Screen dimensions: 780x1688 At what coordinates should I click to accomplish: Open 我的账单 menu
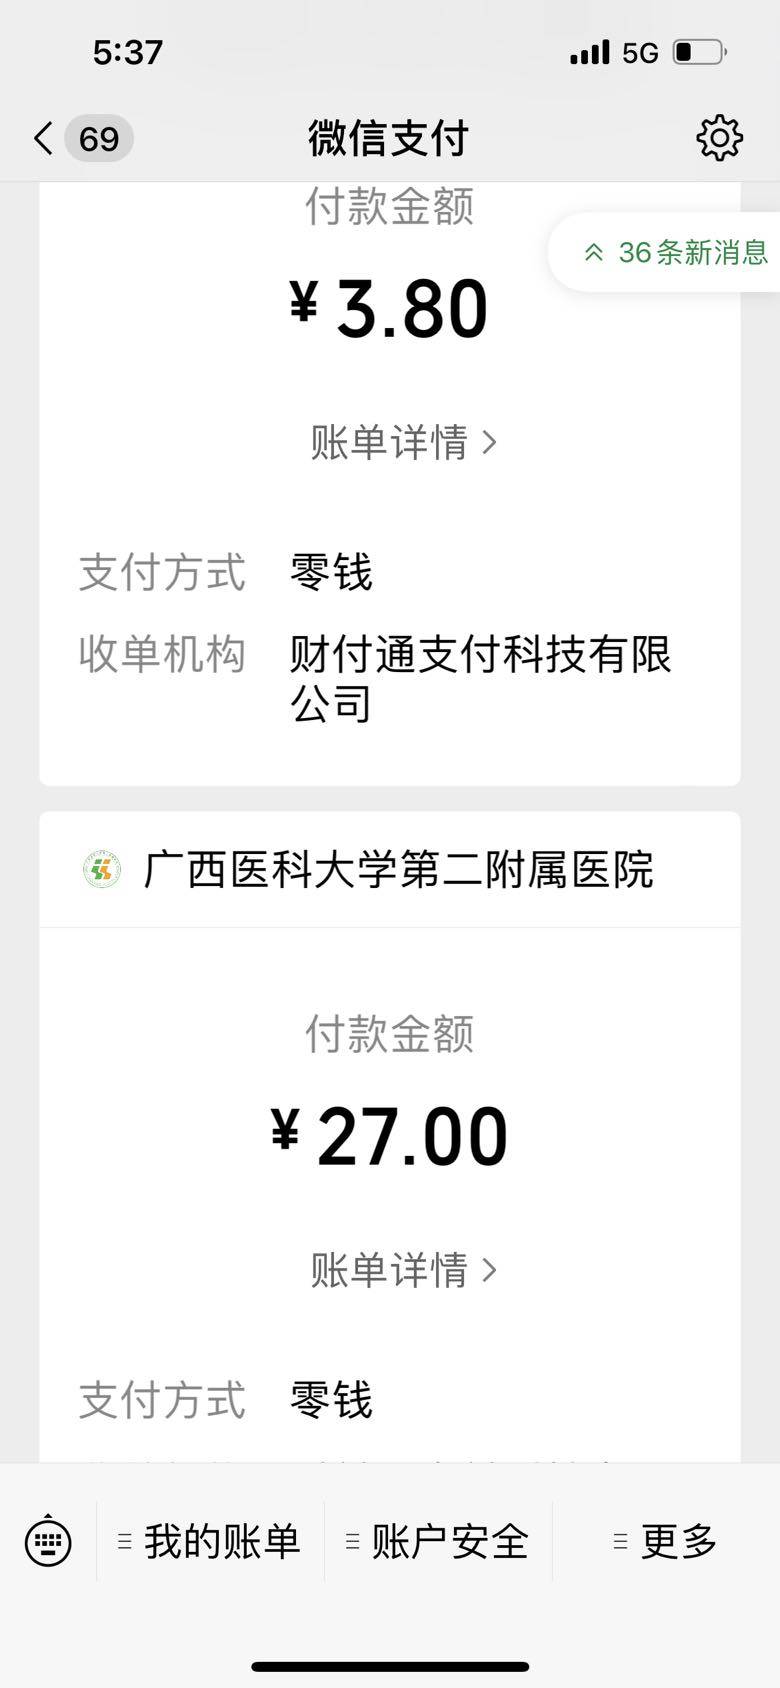tap(210, 1541)
